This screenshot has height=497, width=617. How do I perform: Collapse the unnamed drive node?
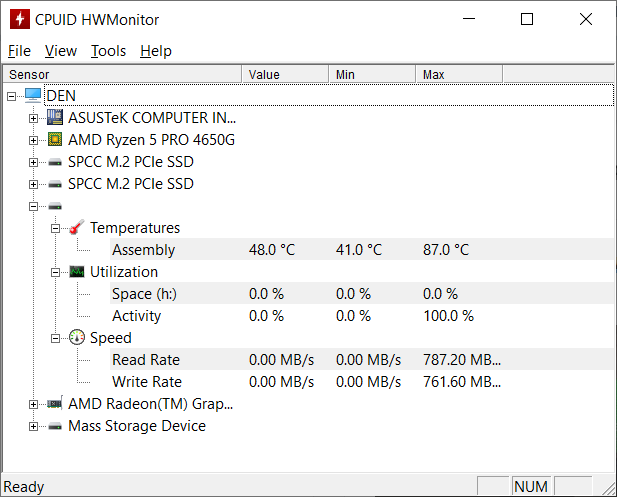(x=33, y=206)
